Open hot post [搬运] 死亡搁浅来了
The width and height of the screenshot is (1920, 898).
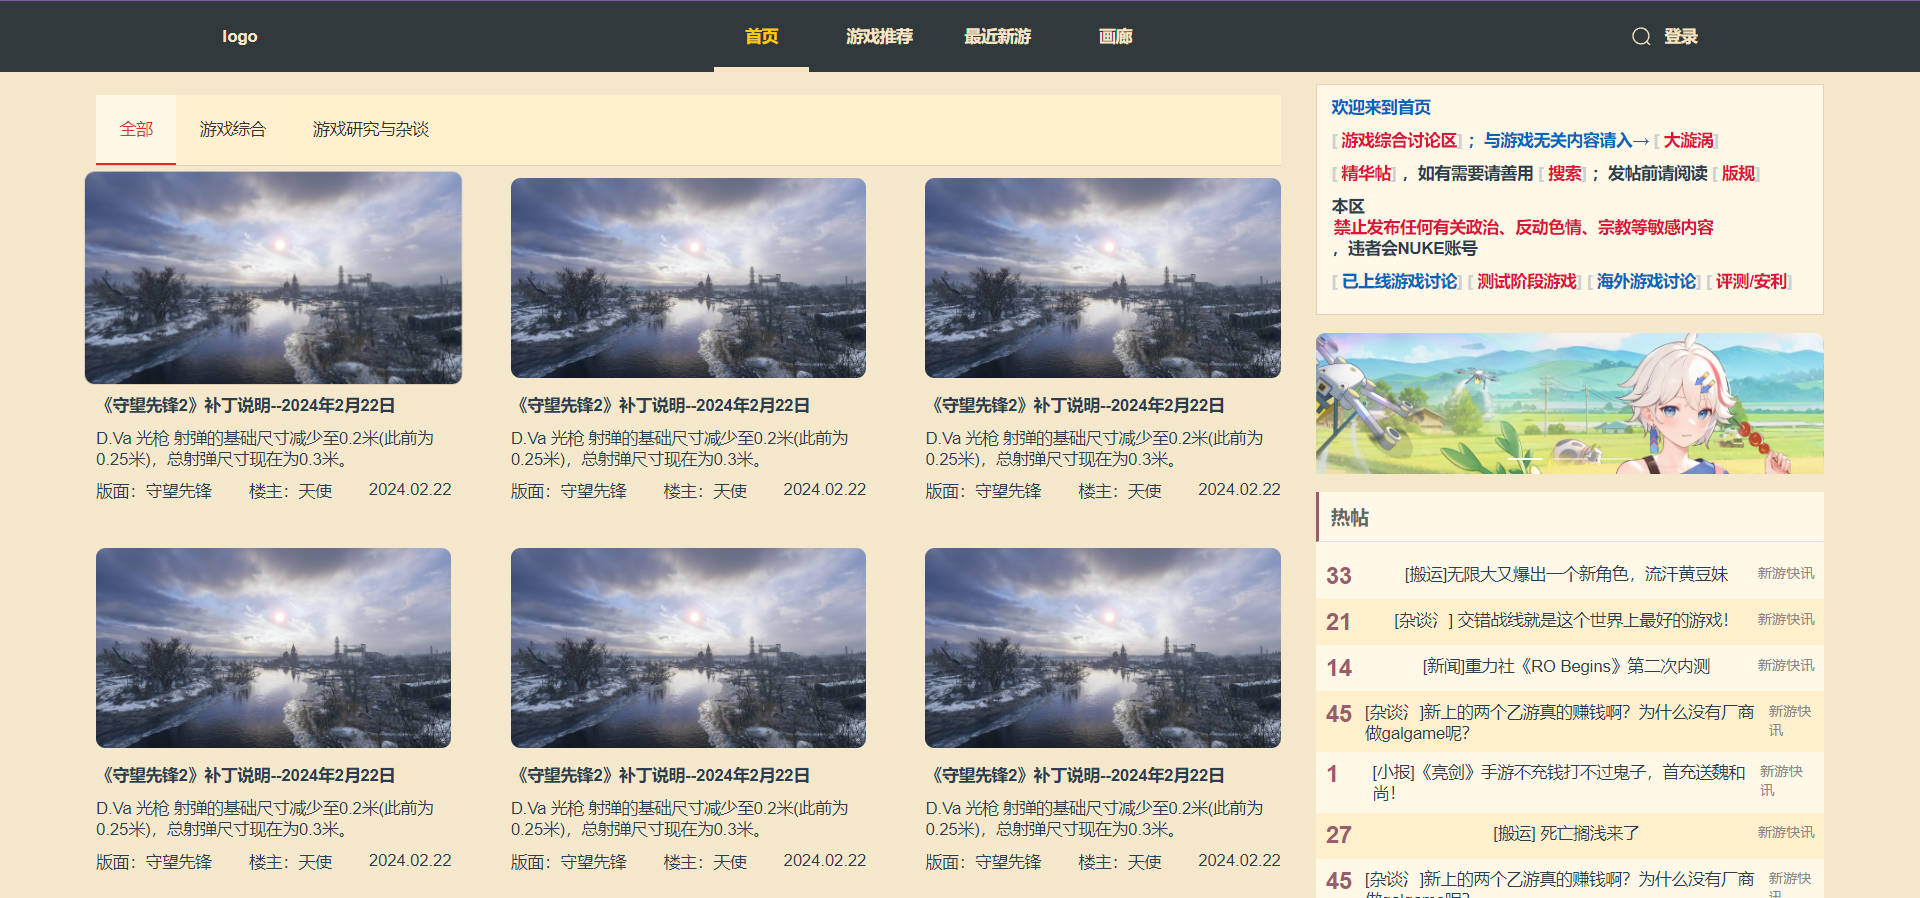[x=1566, y=833]
